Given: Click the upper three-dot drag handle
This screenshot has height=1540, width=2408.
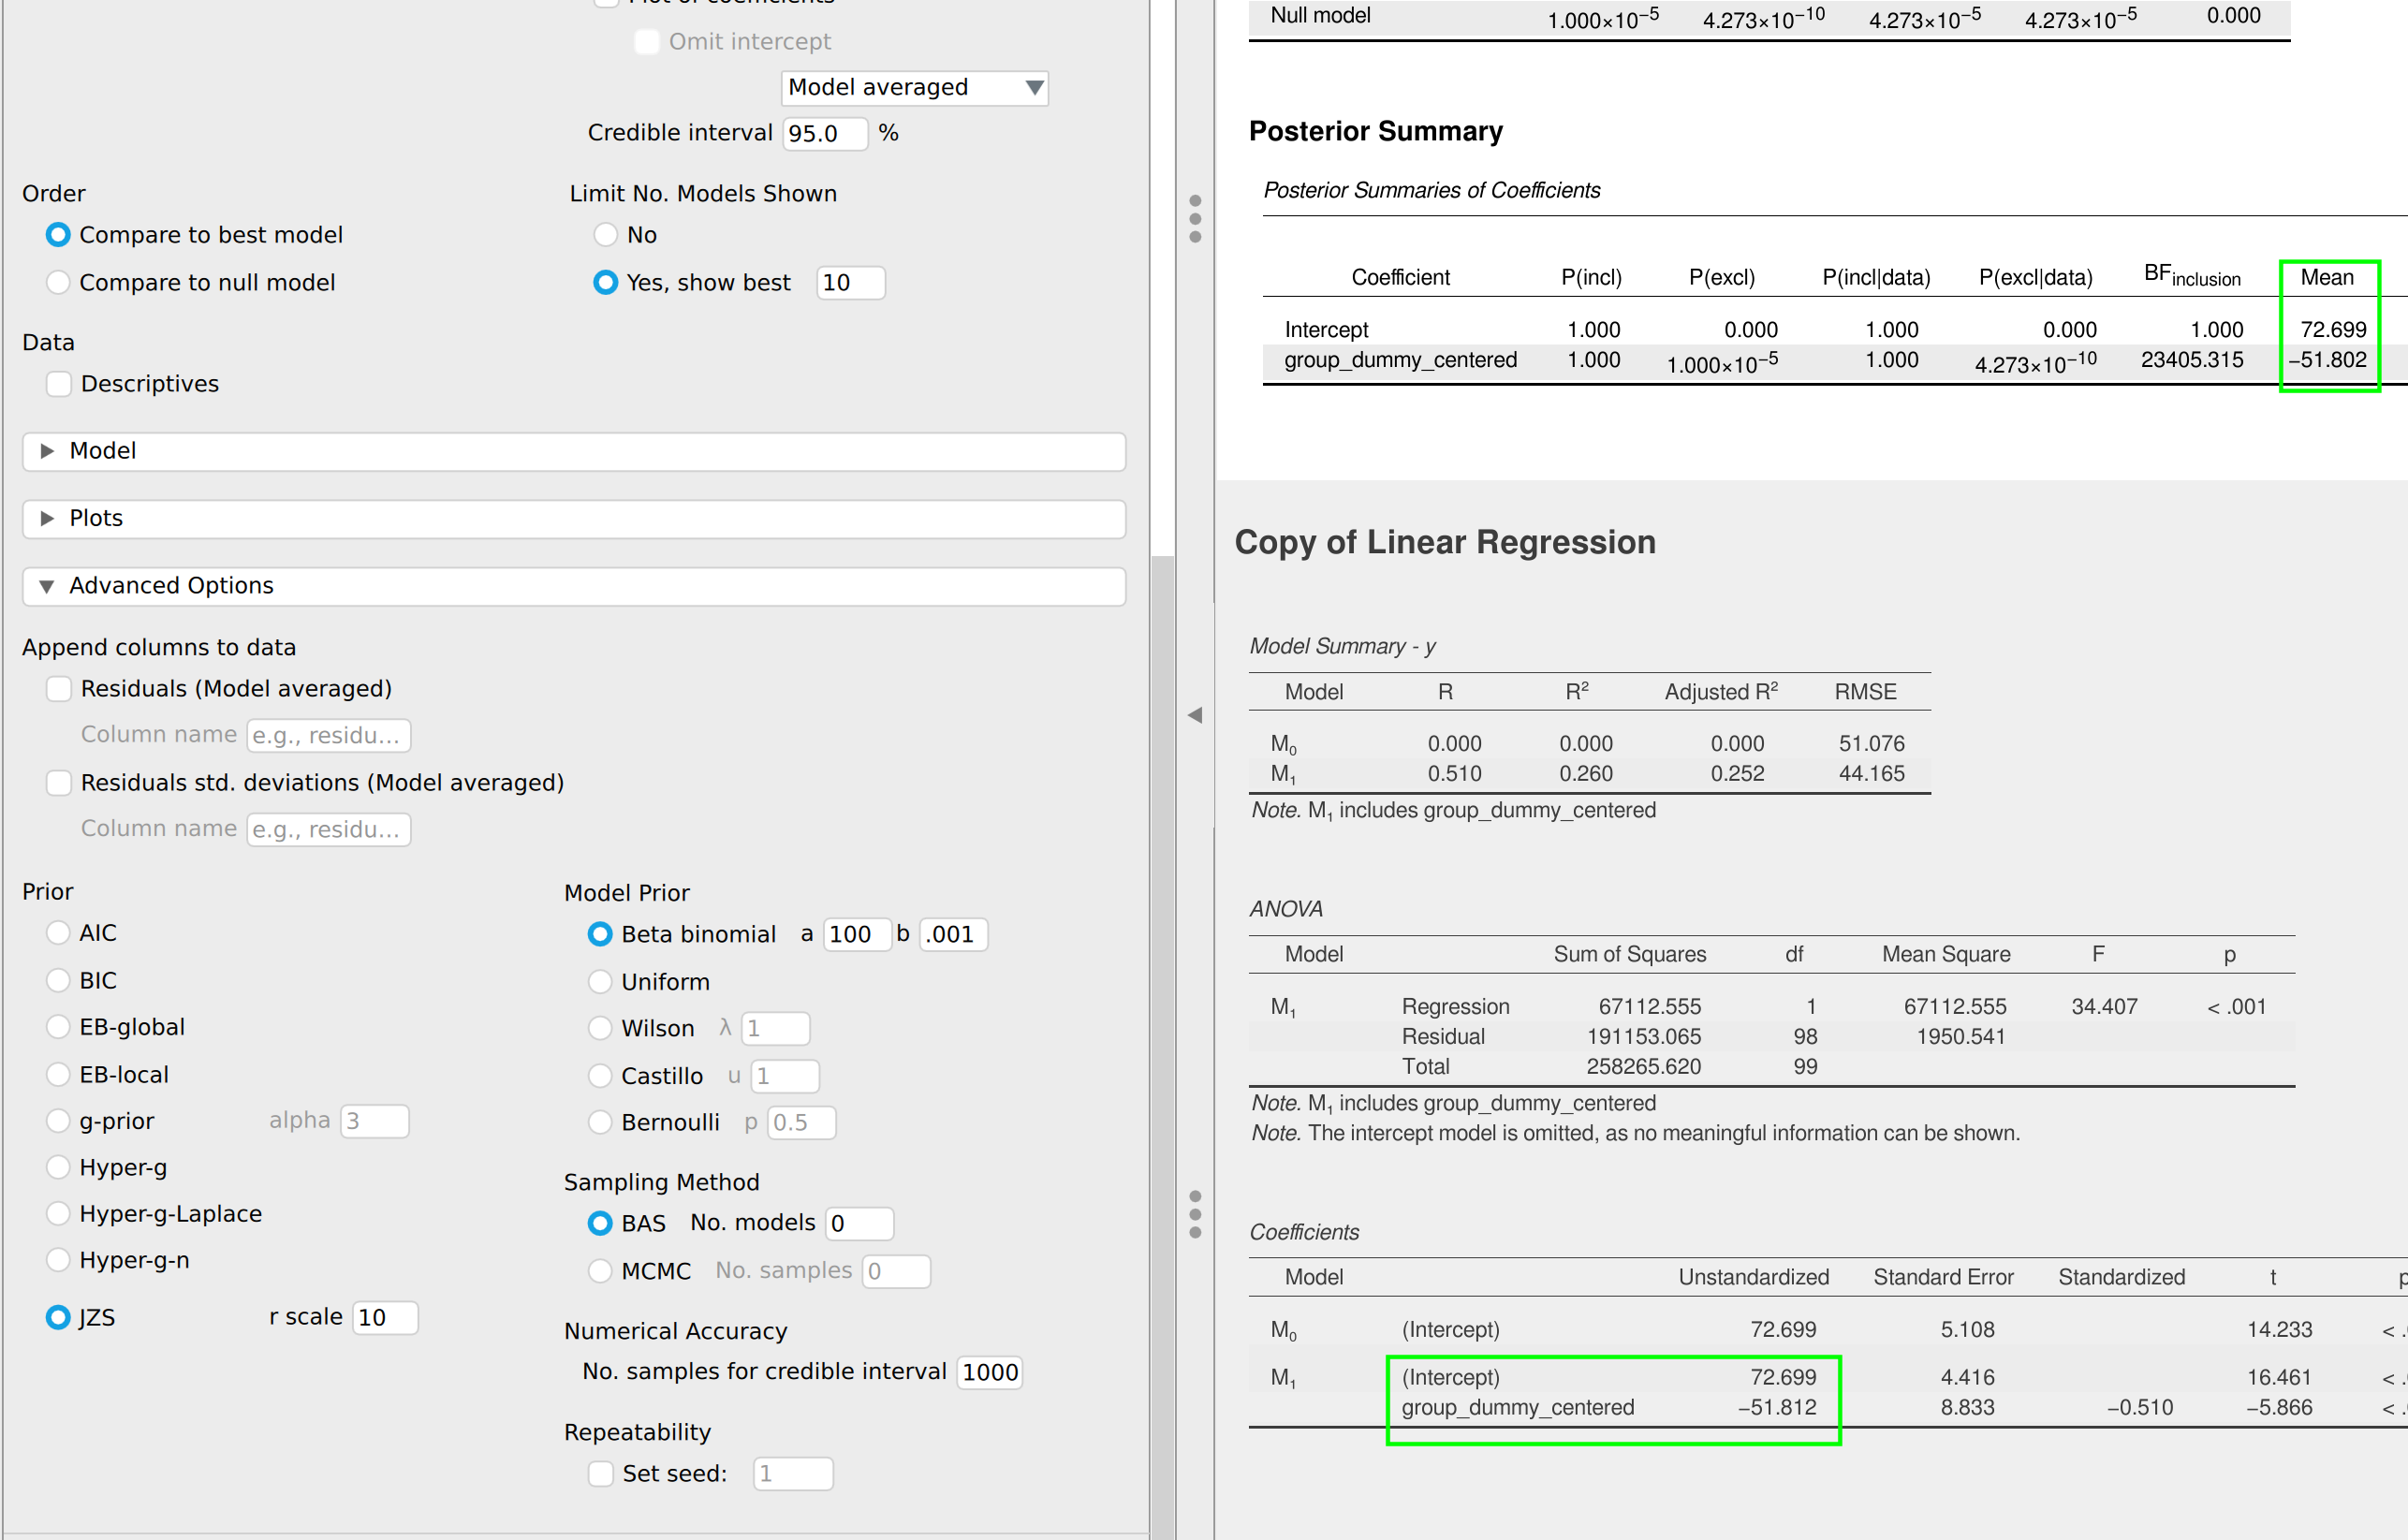Looking at the screenshot, I should [1194, 219].
